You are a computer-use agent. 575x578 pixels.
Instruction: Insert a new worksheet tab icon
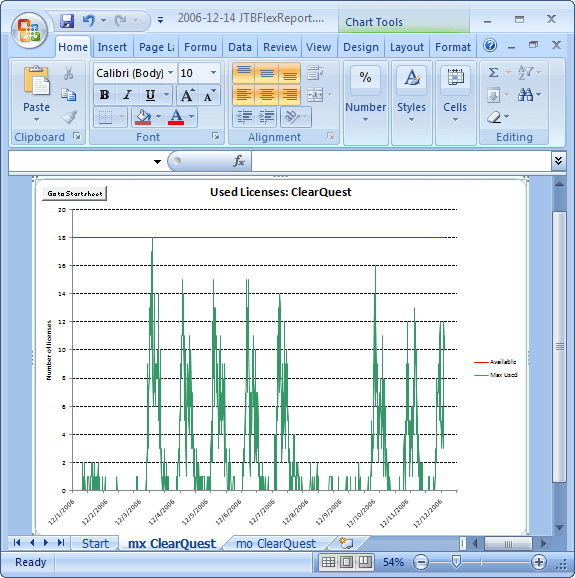click(346, 543)
